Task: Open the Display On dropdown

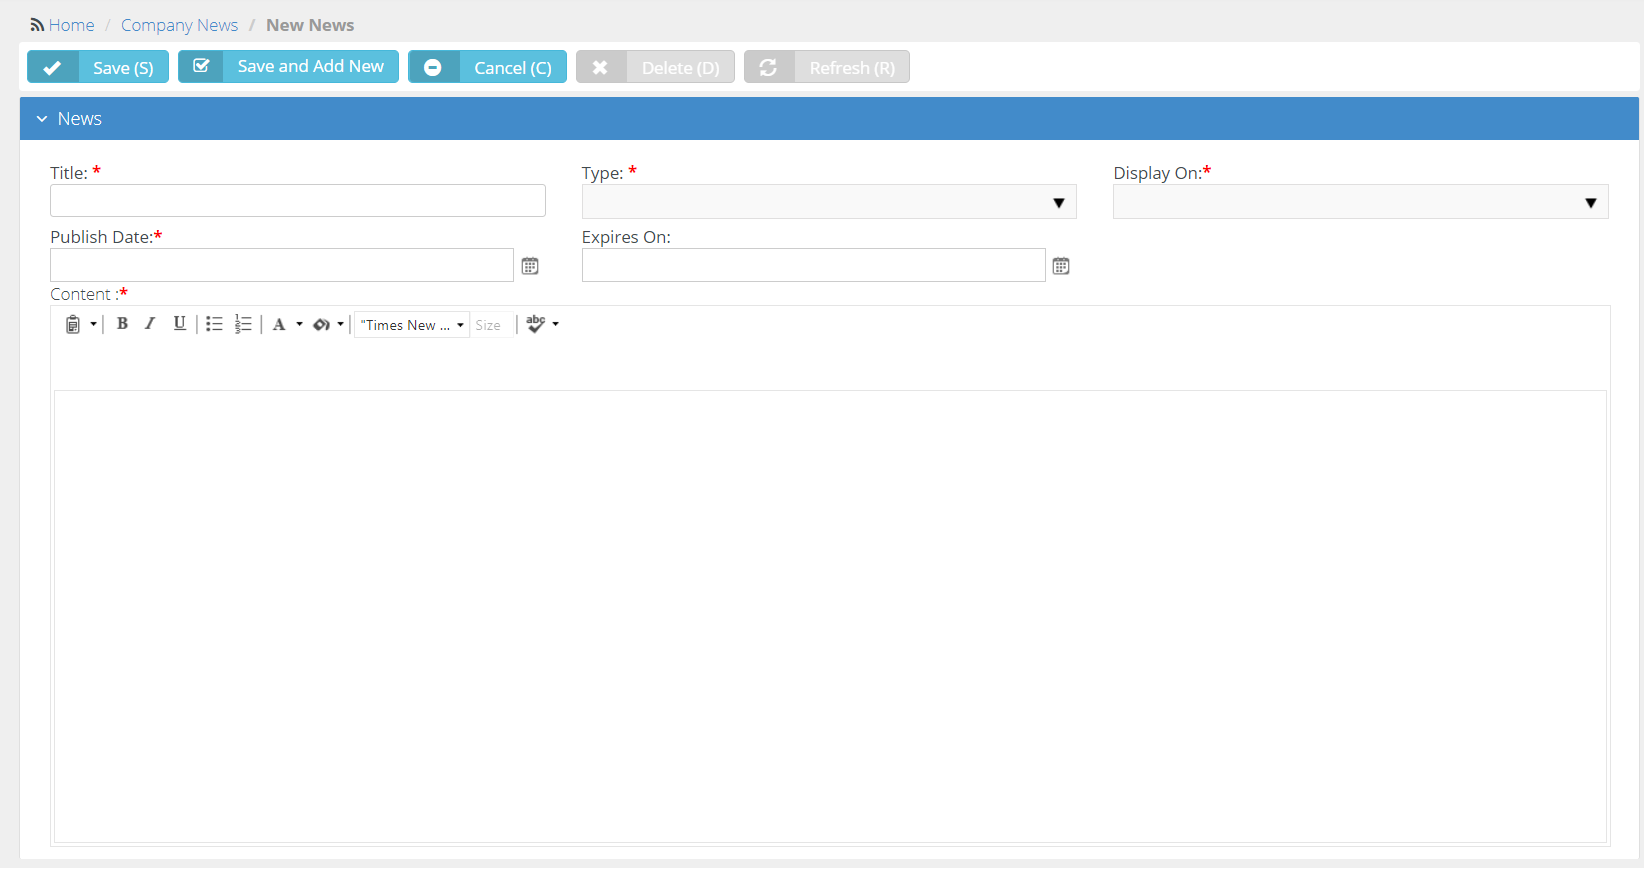Action: click(x=1360, y=202)
